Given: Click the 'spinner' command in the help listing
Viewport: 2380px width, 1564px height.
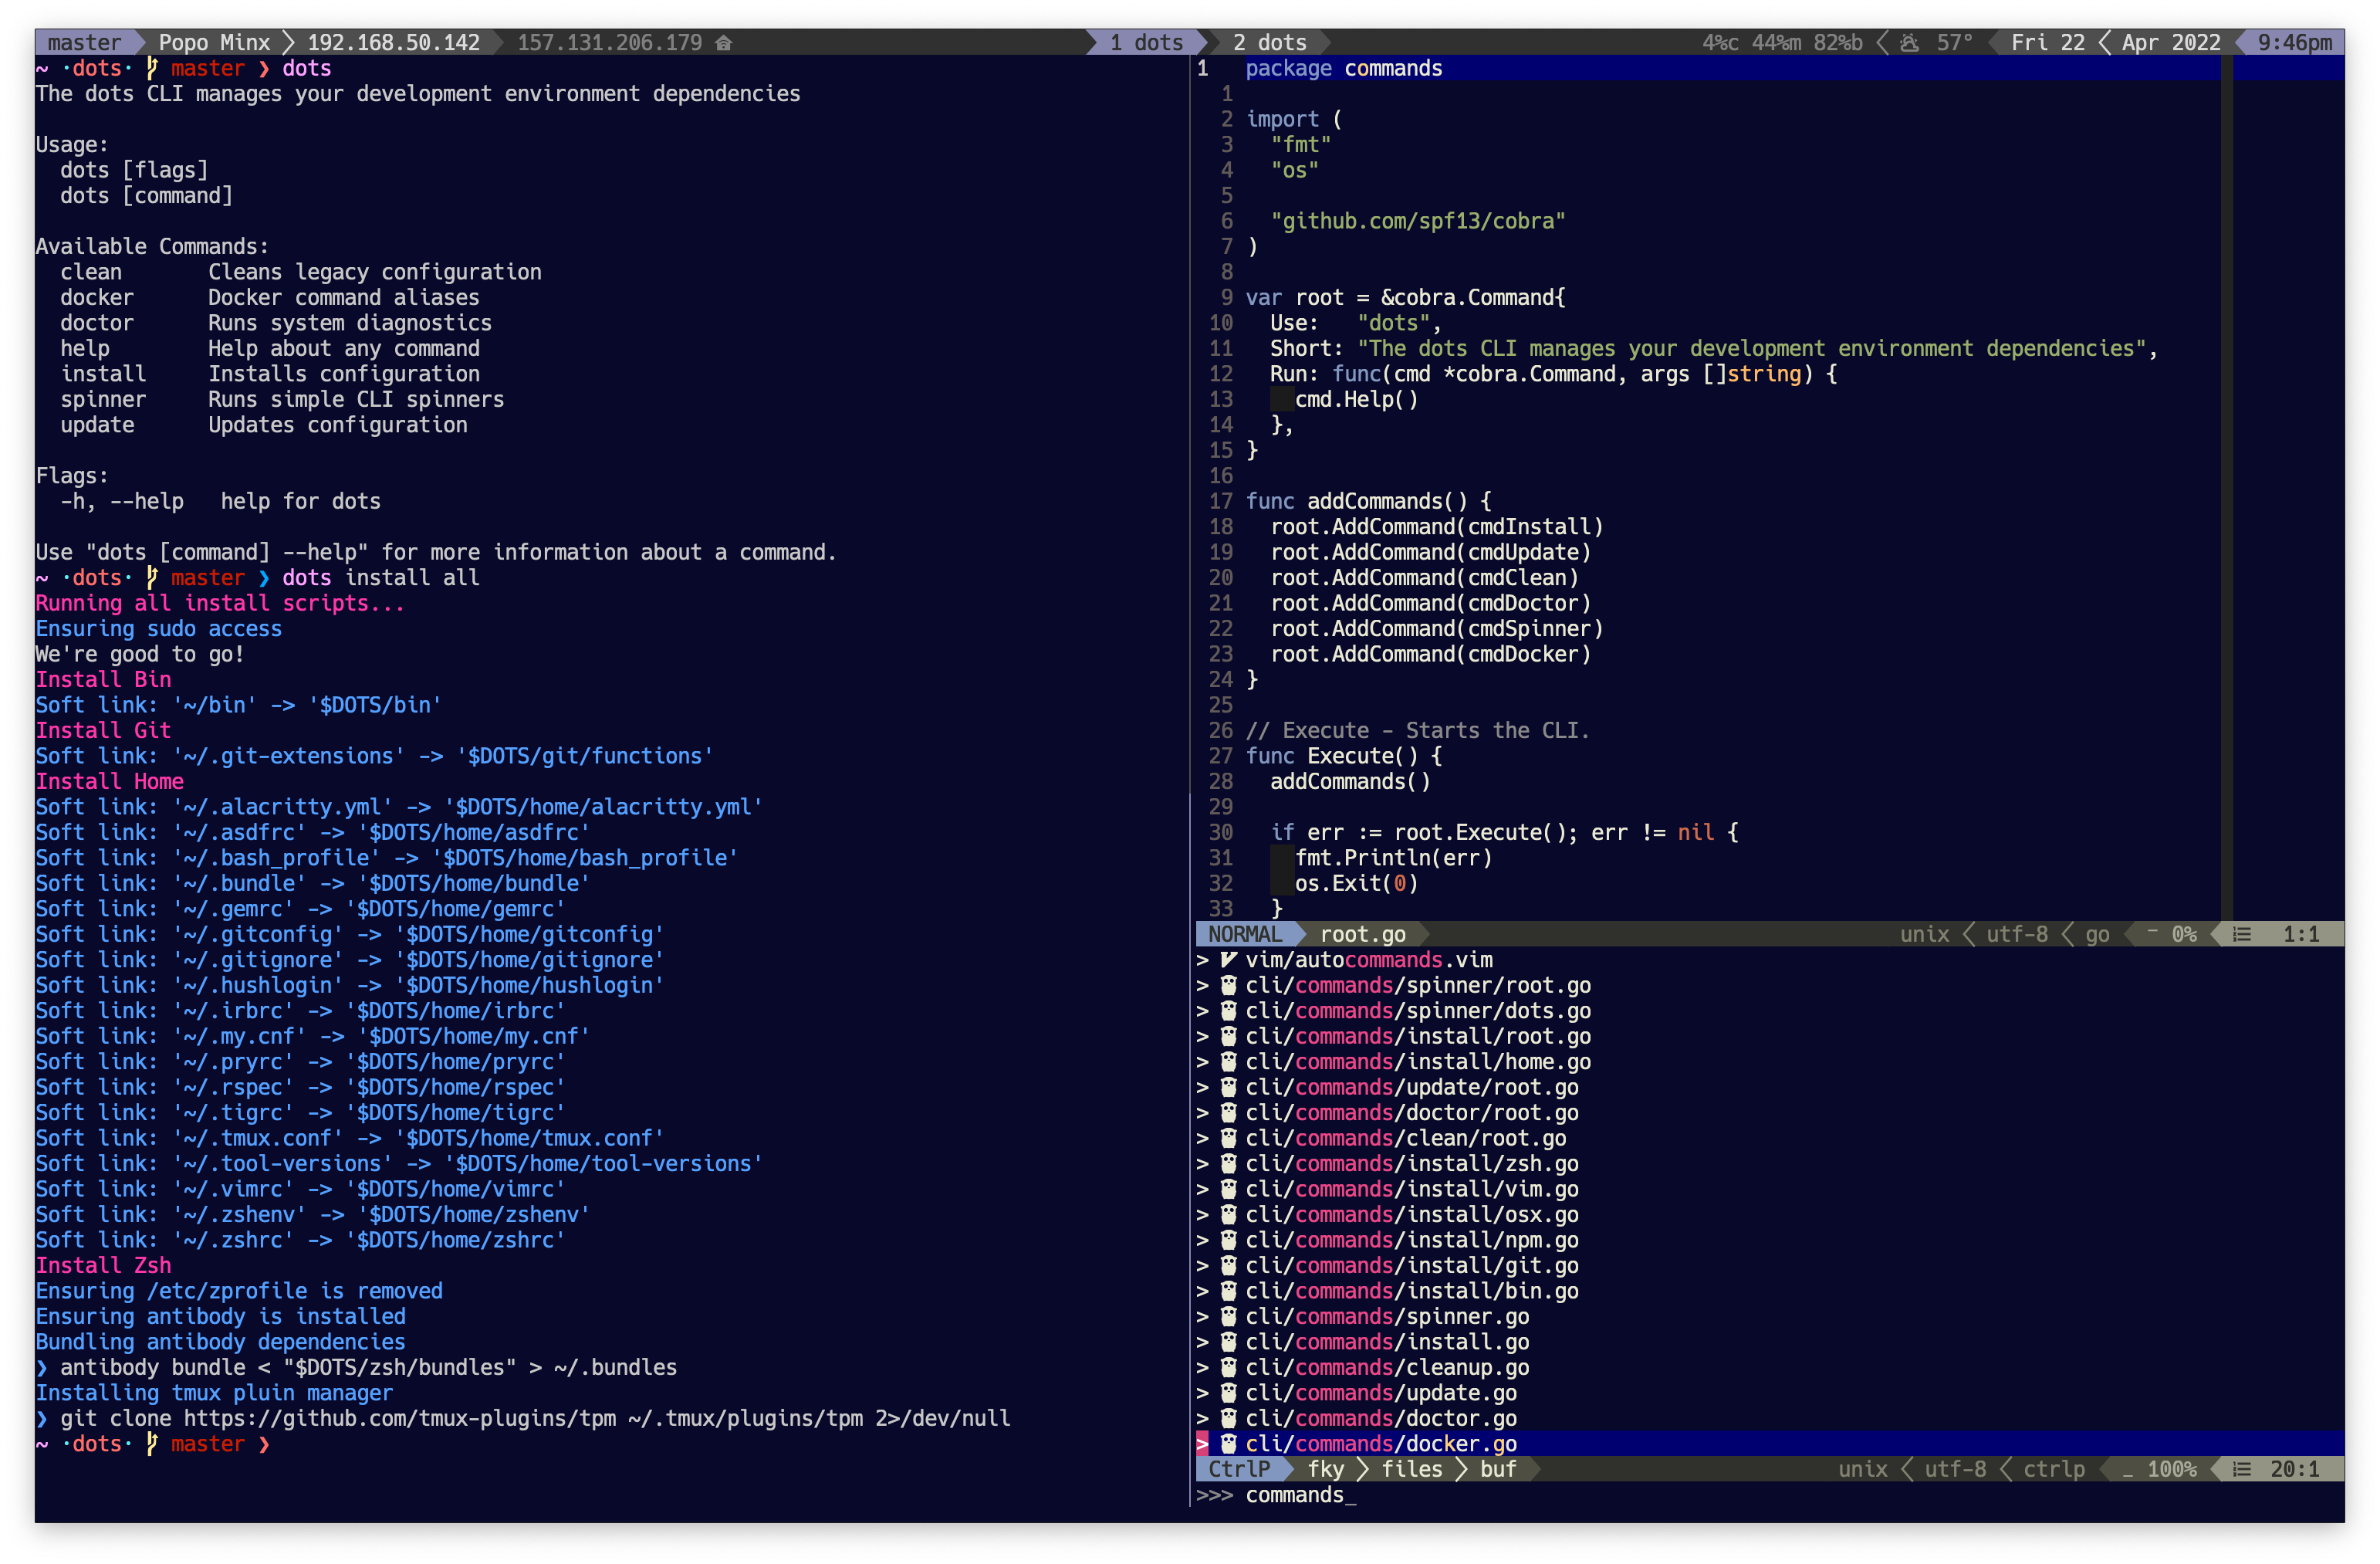Looking at the screenshot, I should click(x=103, y=399).
